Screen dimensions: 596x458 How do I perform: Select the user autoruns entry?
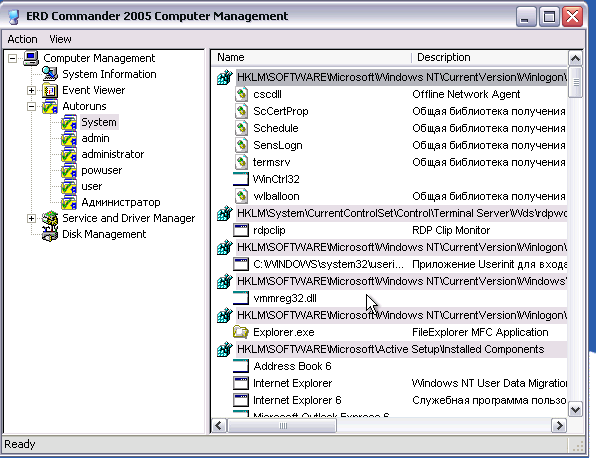coord(92,186)
